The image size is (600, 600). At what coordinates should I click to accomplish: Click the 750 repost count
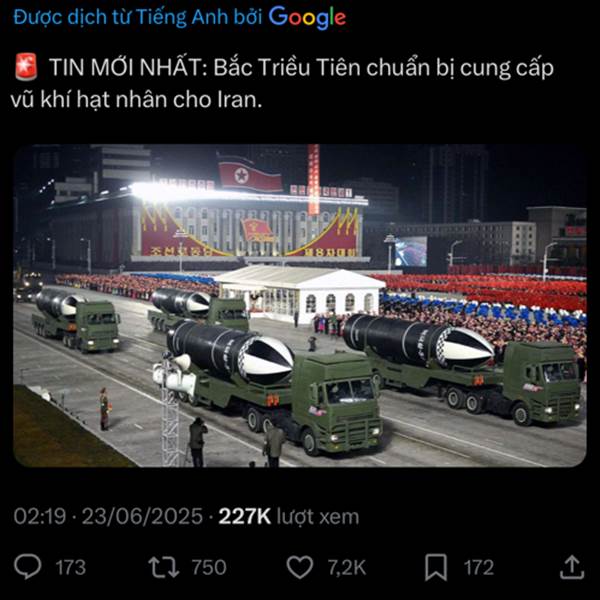pos(209,567)
